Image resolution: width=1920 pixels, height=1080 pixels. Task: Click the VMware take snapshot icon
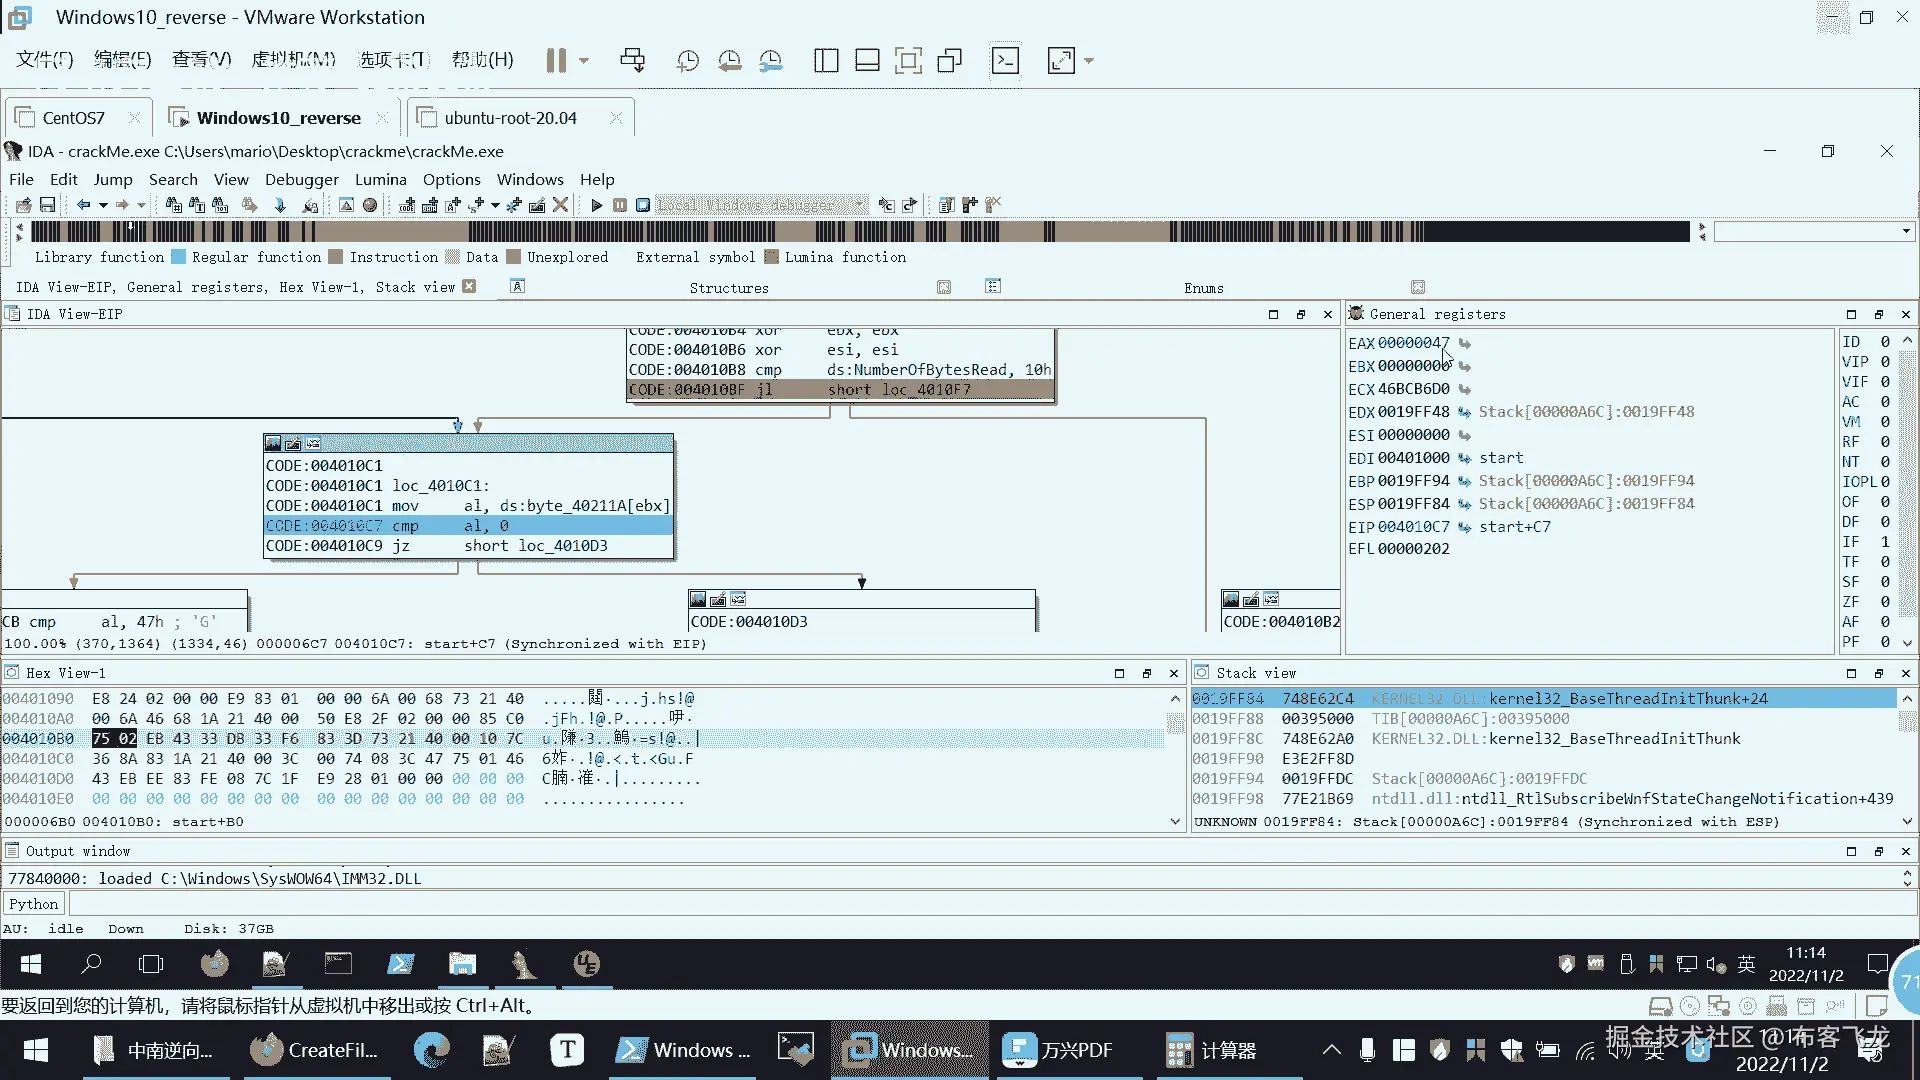tap(687, 61)
